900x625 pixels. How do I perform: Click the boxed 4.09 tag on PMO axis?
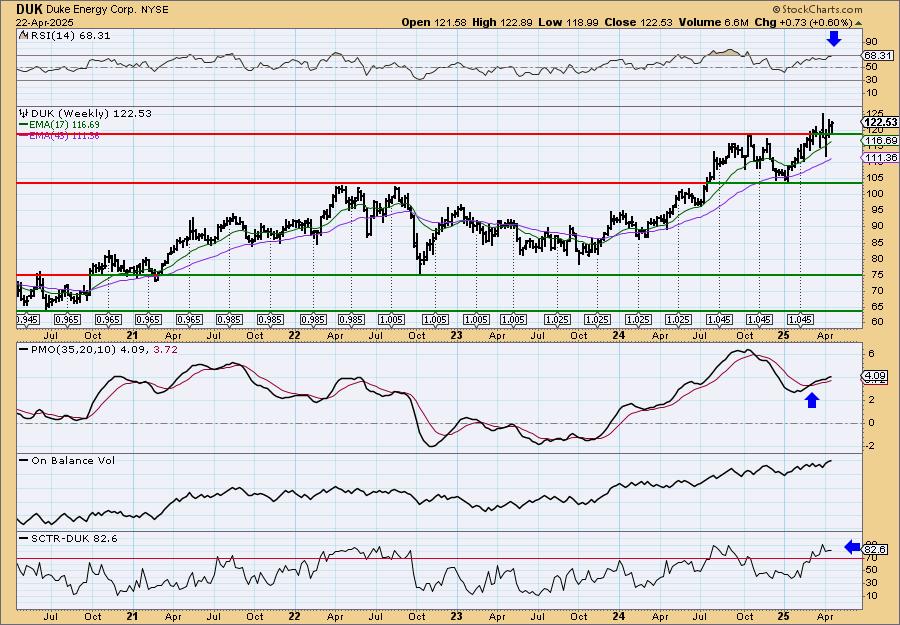click(x=875, y=376)
